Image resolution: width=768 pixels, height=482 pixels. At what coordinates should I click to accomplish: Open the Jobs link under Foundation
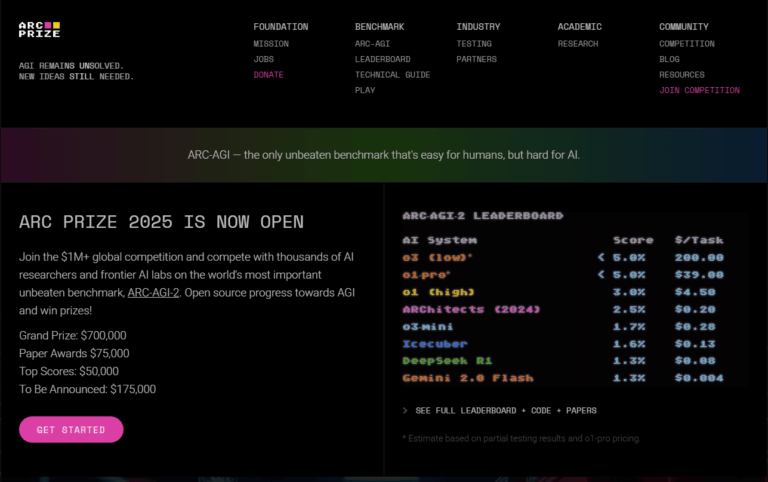tap(264, 59)
